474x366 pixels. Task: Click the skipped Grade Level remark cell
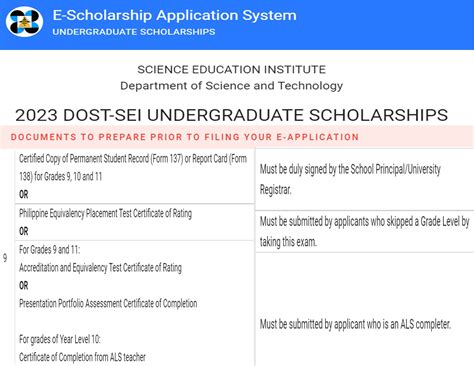[365, 231]
